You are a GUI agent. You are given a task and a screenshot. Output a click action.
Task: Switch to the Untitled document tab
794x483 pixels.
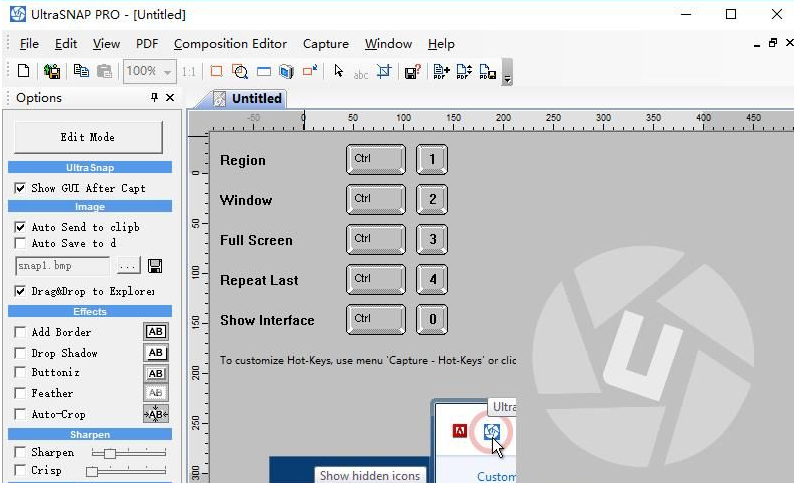[248, 98]
